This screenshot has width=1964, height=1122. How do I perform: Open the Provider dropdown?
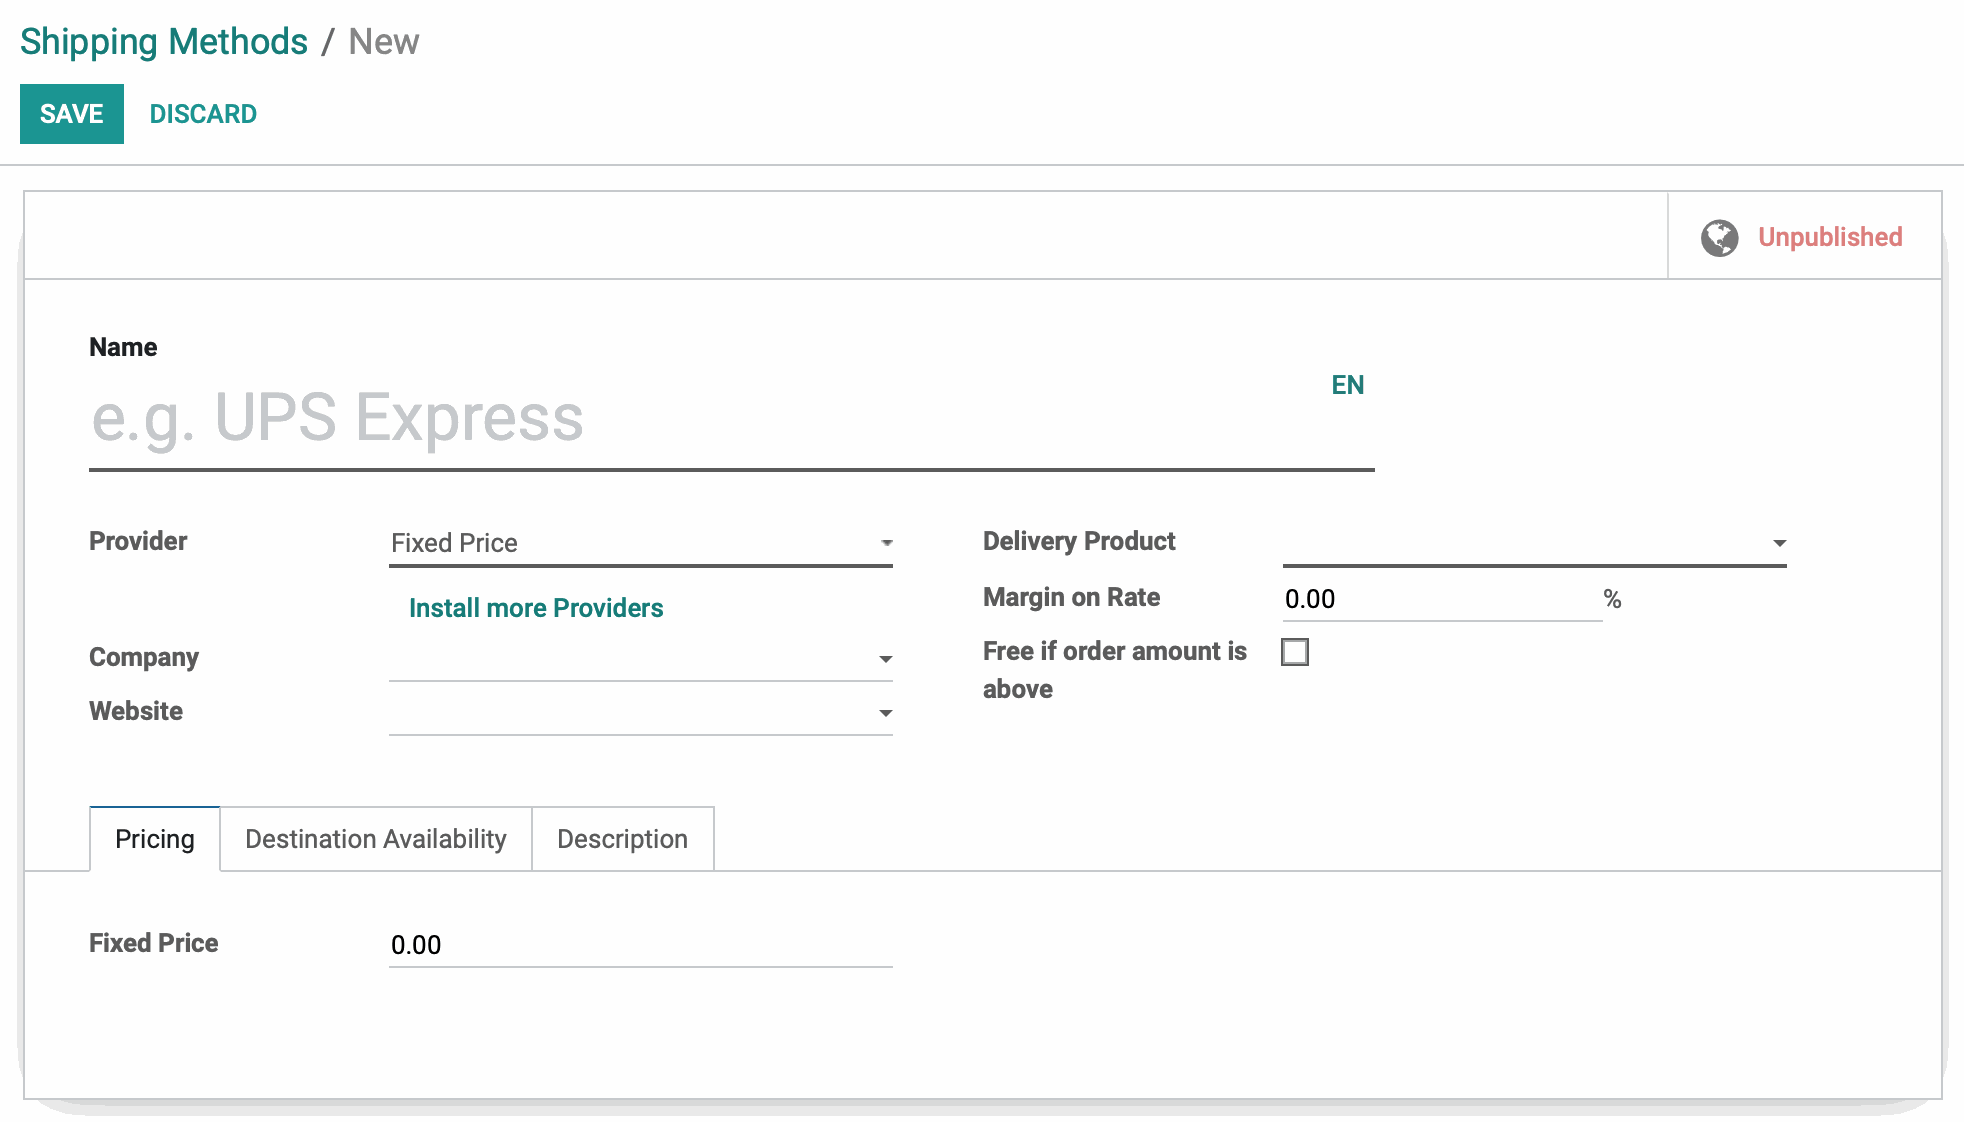[640, 543]
